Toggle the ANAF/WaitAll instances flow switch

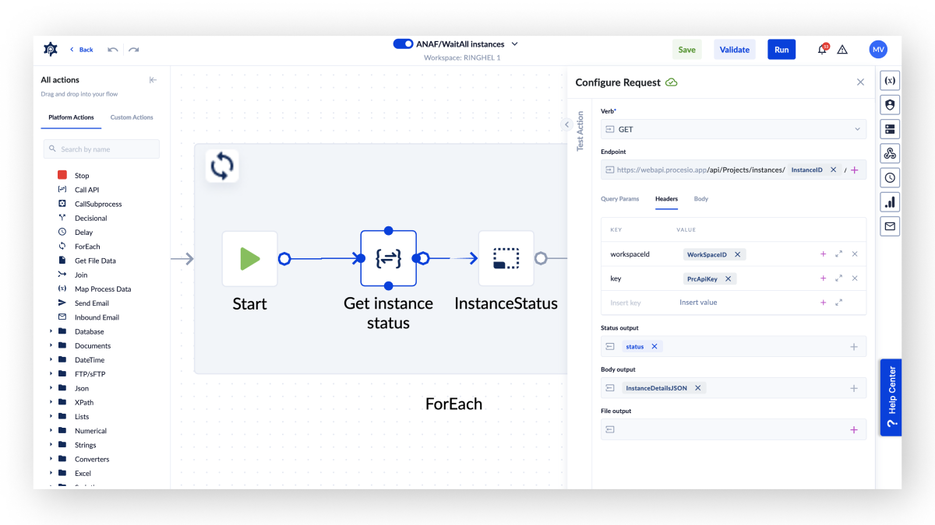tap(403, 44)
